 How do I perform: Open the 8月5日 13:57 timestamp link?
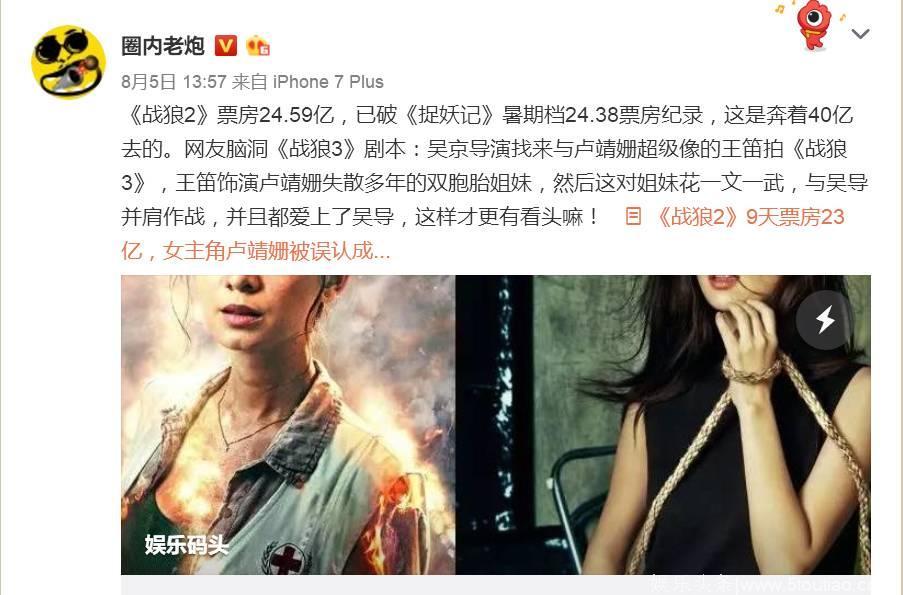[173, 82]
